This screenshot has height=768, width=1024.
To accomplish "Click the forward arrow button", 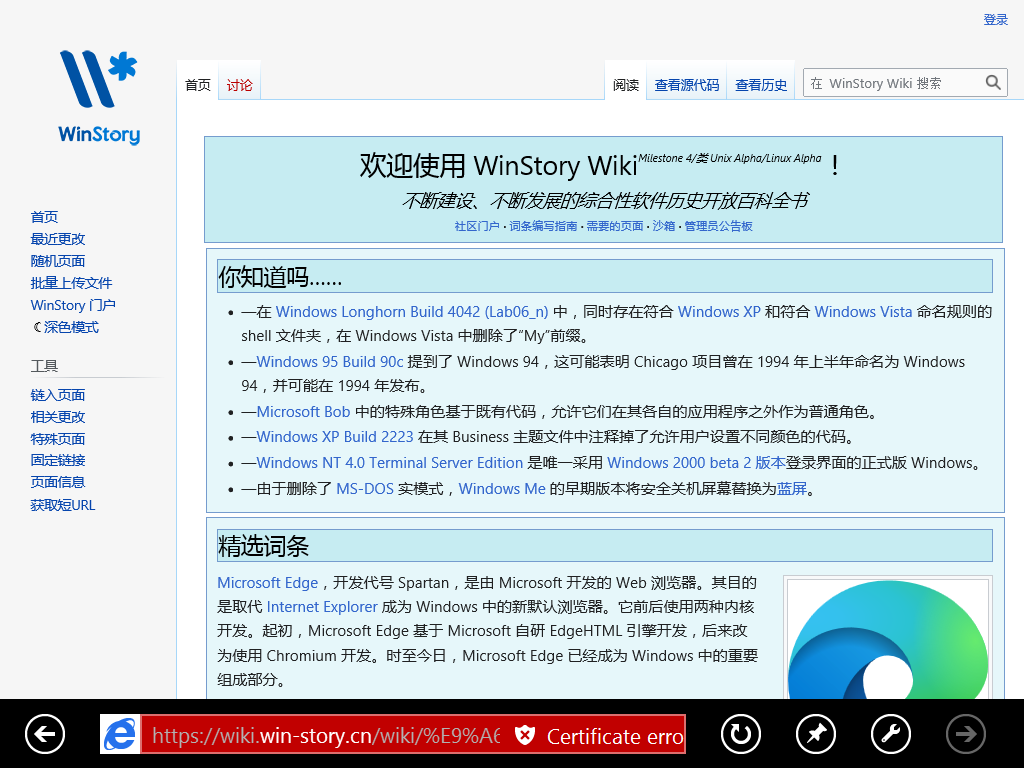I will click(965, 735).
